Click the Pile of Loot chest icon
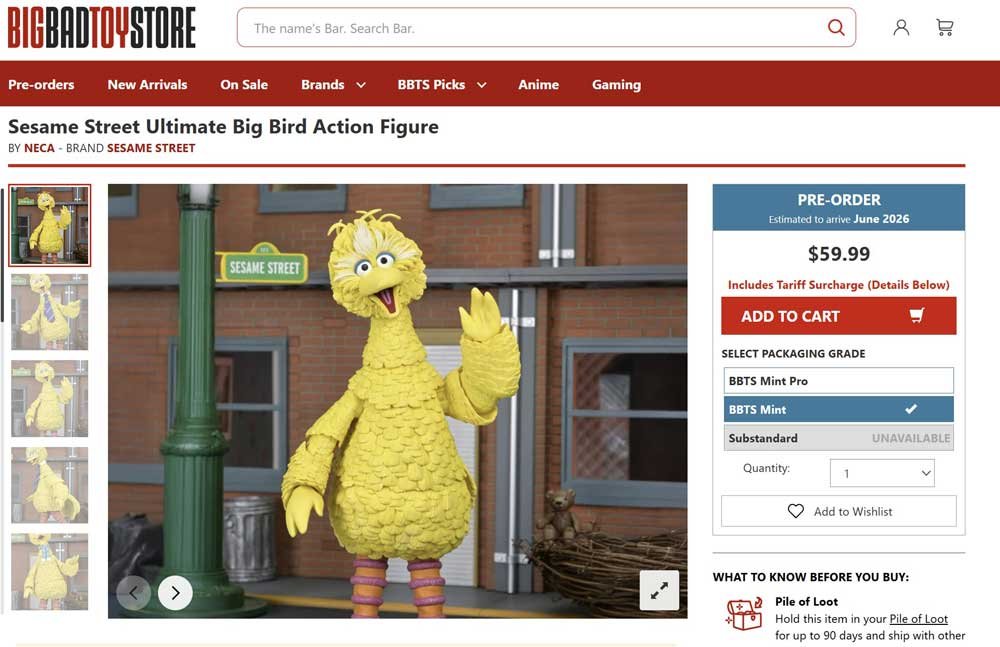1000x647 pixels. pyautogui.click(x=744, y=614)
